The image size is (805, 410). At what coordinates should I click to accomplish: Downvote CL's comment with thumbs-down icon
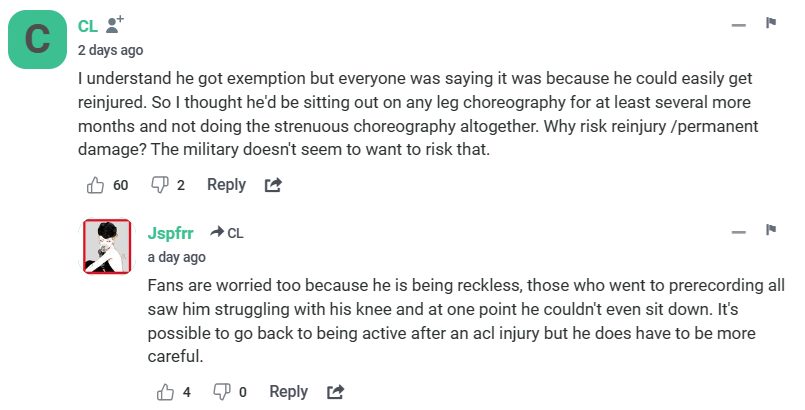click(x=159, y=185)
